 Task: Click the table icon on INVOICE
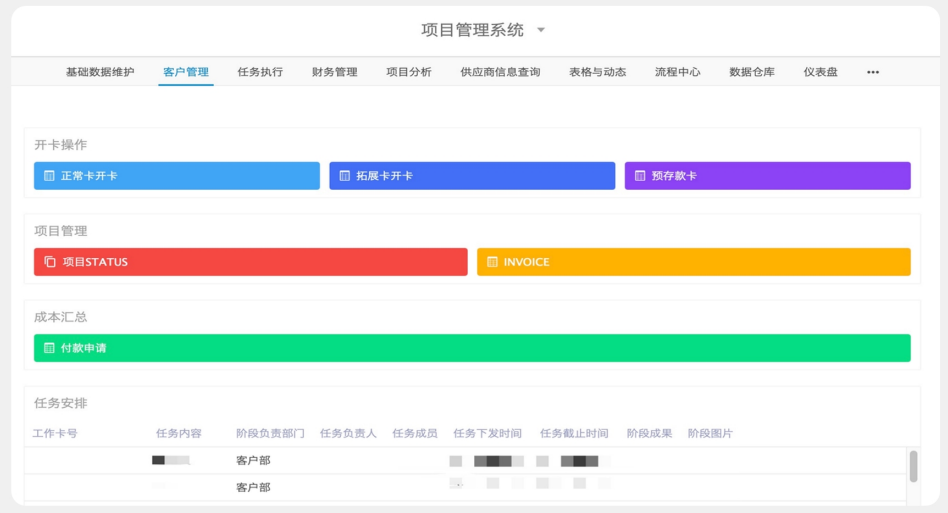492,262
